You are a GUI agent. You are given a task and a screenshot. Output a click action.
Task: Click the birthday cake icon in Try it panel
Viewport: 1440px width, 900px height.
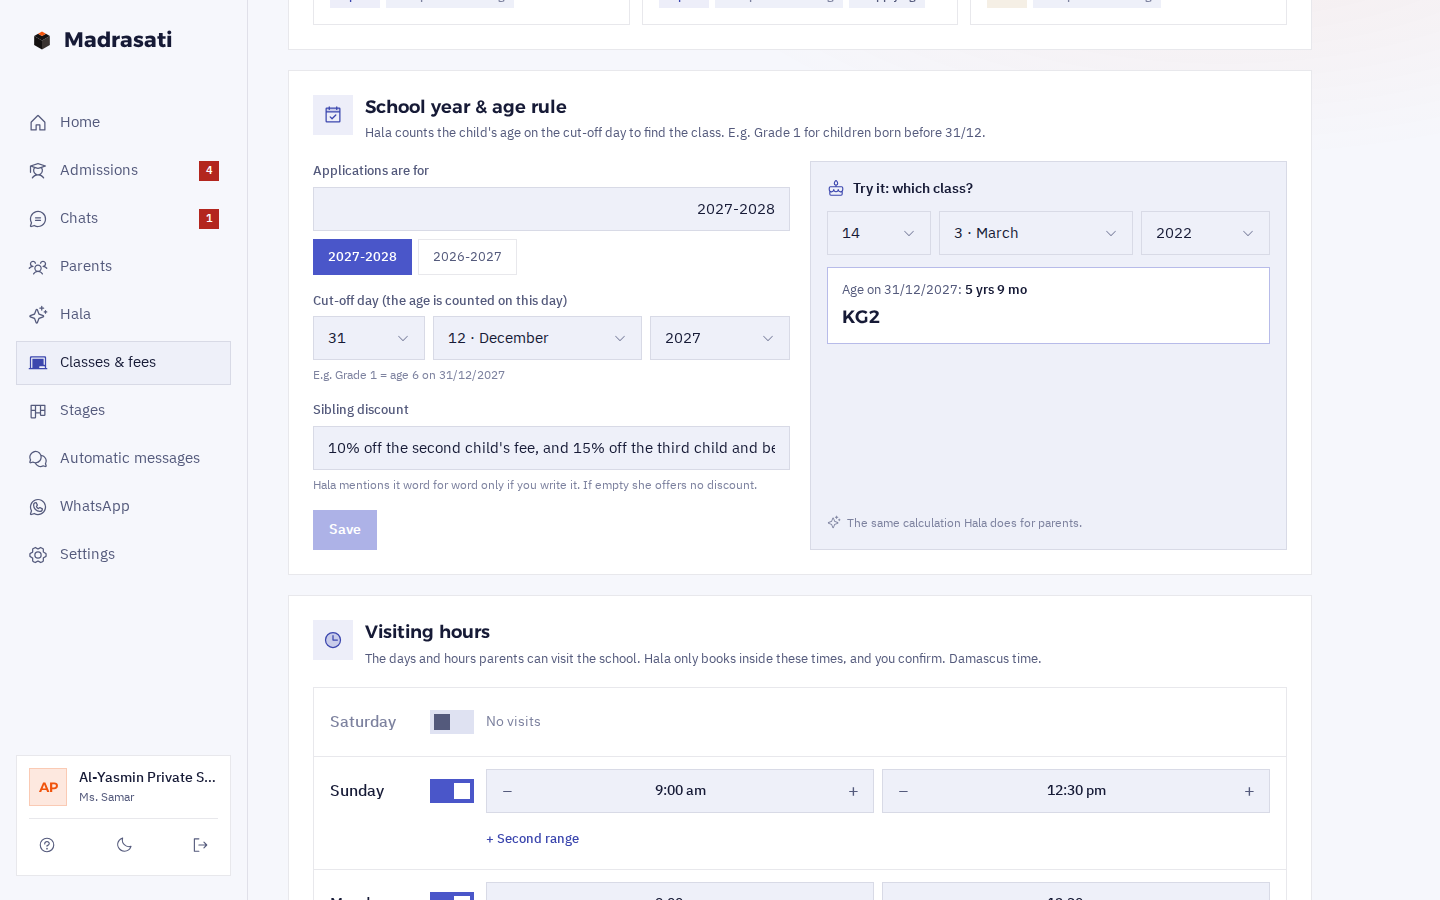[x=836, y=188]
